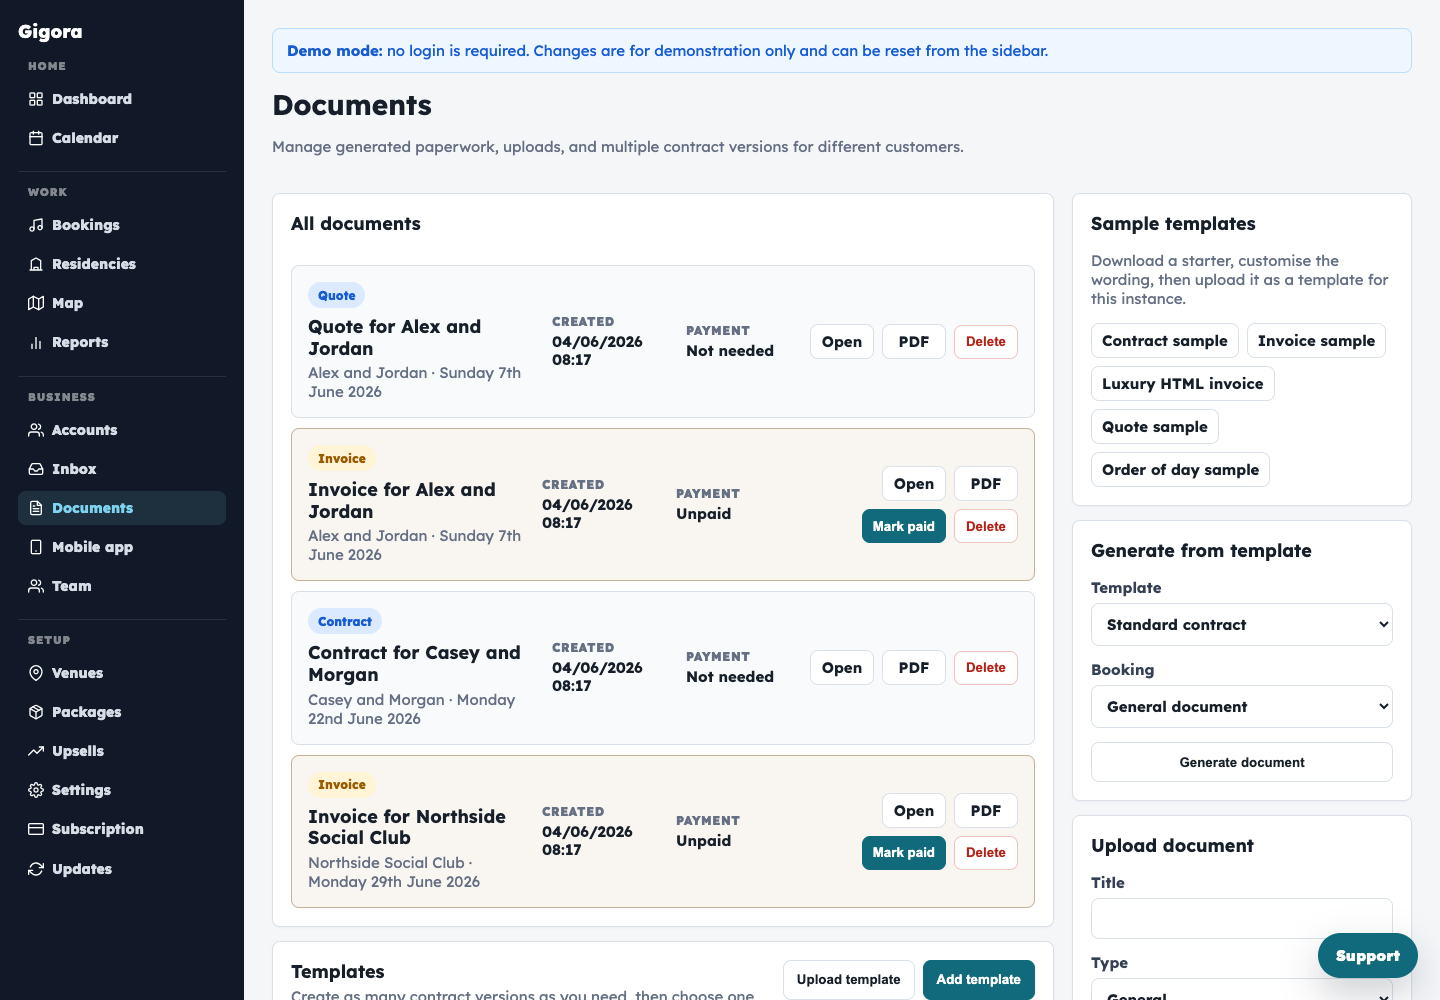The image size is (1440, 1000).
Task: Click the Packages box icon
Action: (x=36, y=712)
